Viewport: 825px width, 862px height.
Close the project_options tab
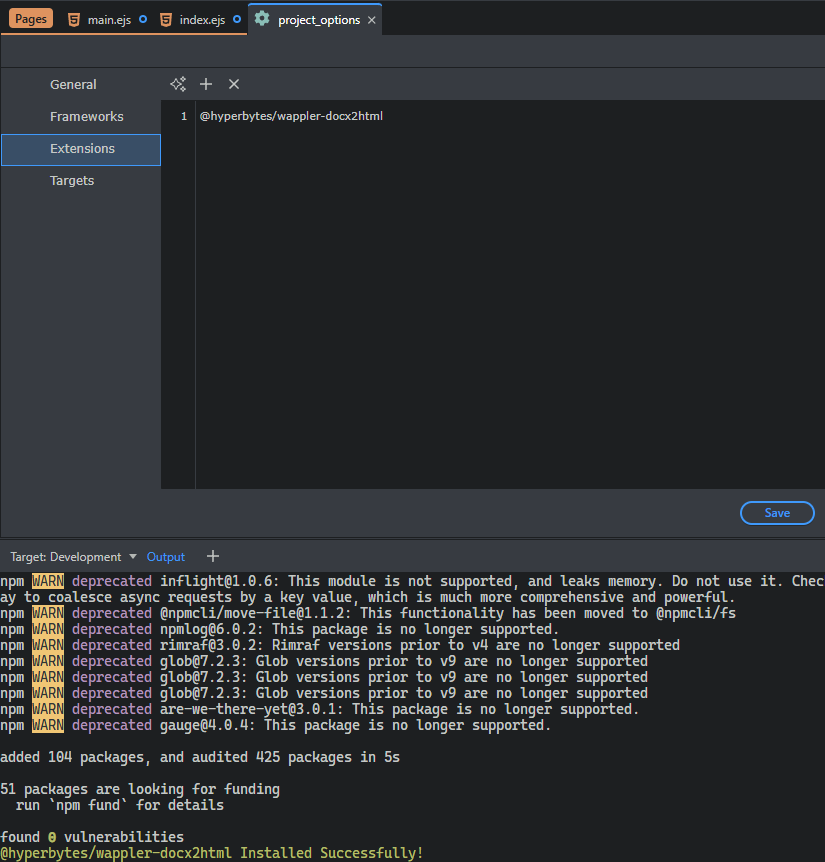coord(372,20)
